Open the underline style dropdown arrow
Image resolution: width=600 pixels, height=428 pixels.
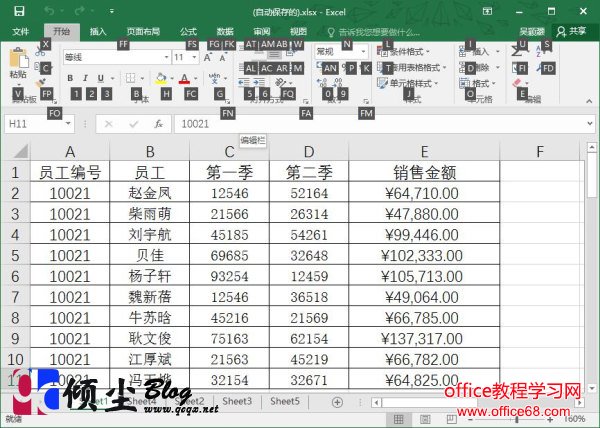tap(112, 79)
